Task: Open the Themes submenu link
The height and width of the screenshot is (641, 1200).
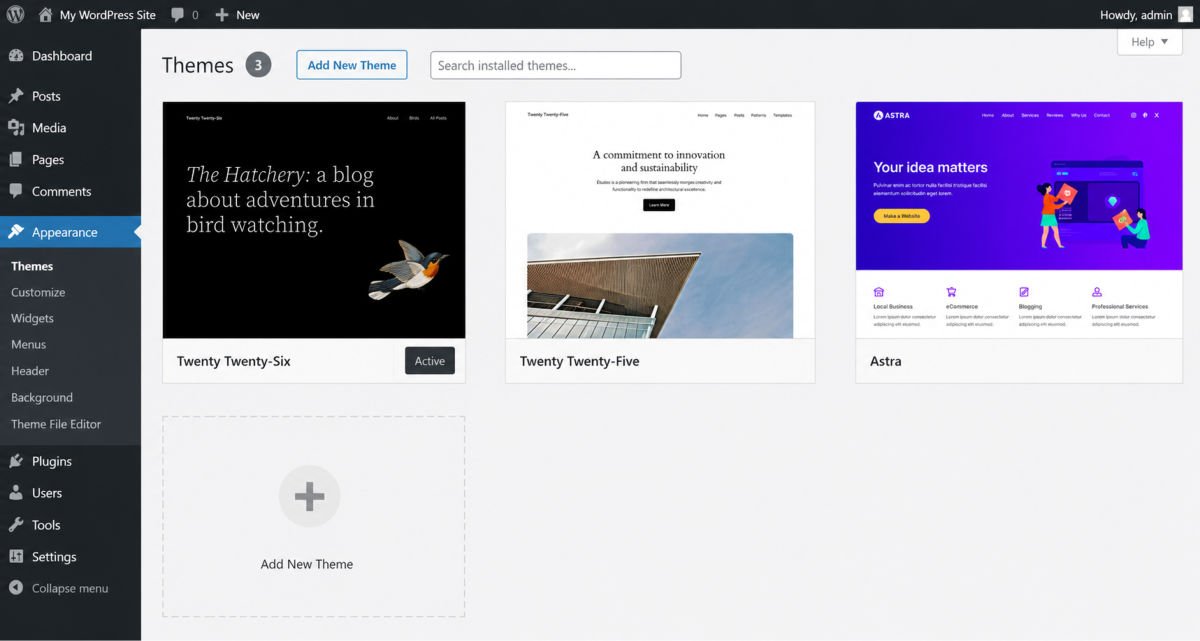Action: click(32, 266)
